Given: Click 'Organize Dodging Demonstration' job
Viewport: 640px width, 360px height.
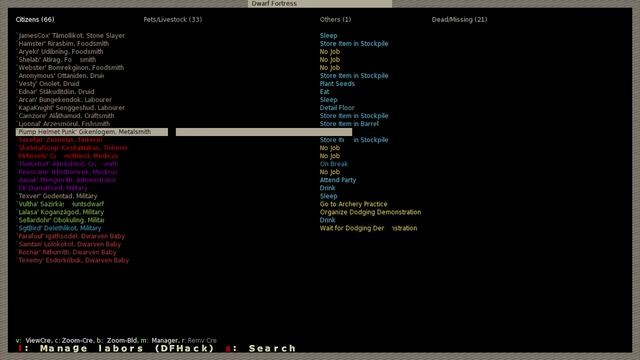Looking at the screenshot, I should 371,212.
